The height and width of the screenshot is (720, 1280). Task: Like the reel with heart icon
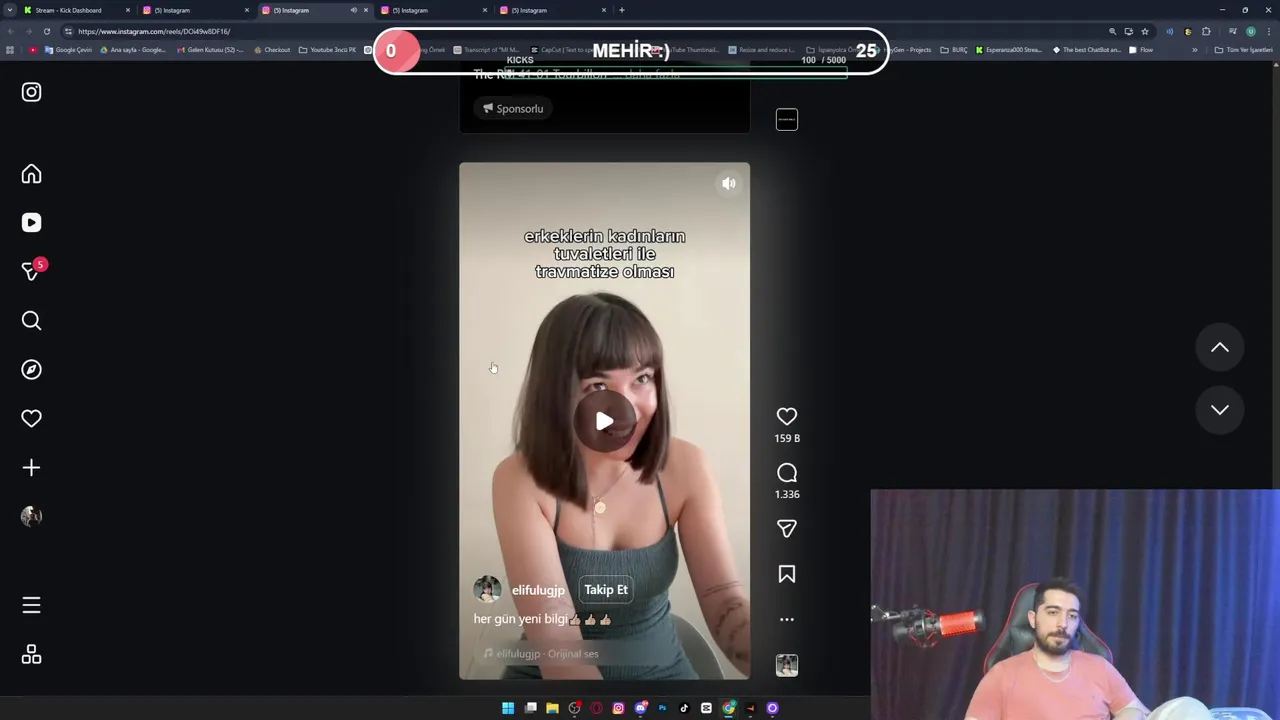click(787, 416)
